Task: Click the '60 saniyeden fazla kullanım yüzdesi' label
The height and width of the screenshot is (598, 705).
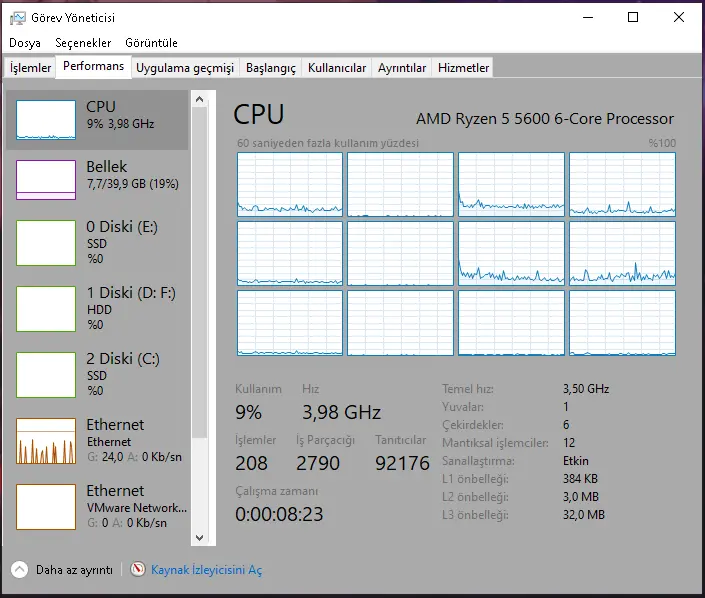Action: [328, 143]
